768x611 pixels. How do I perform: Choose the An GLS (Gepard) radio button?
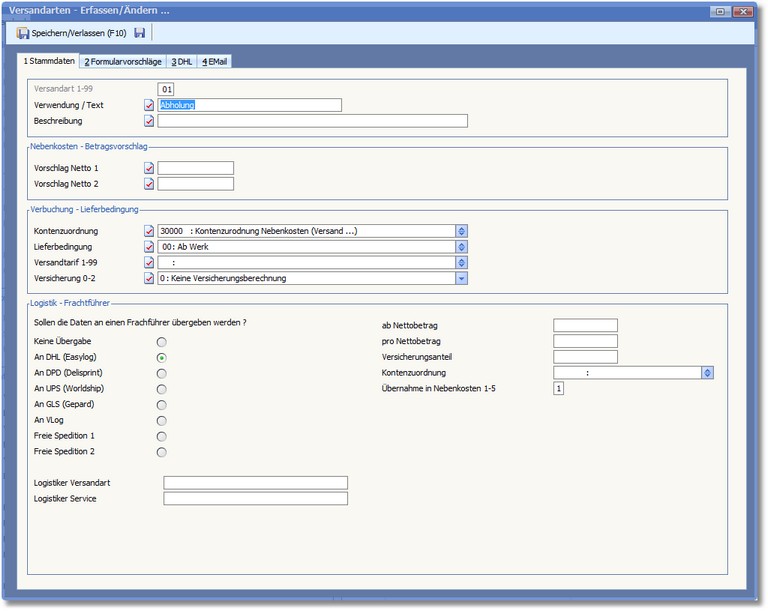click(161, 405)
